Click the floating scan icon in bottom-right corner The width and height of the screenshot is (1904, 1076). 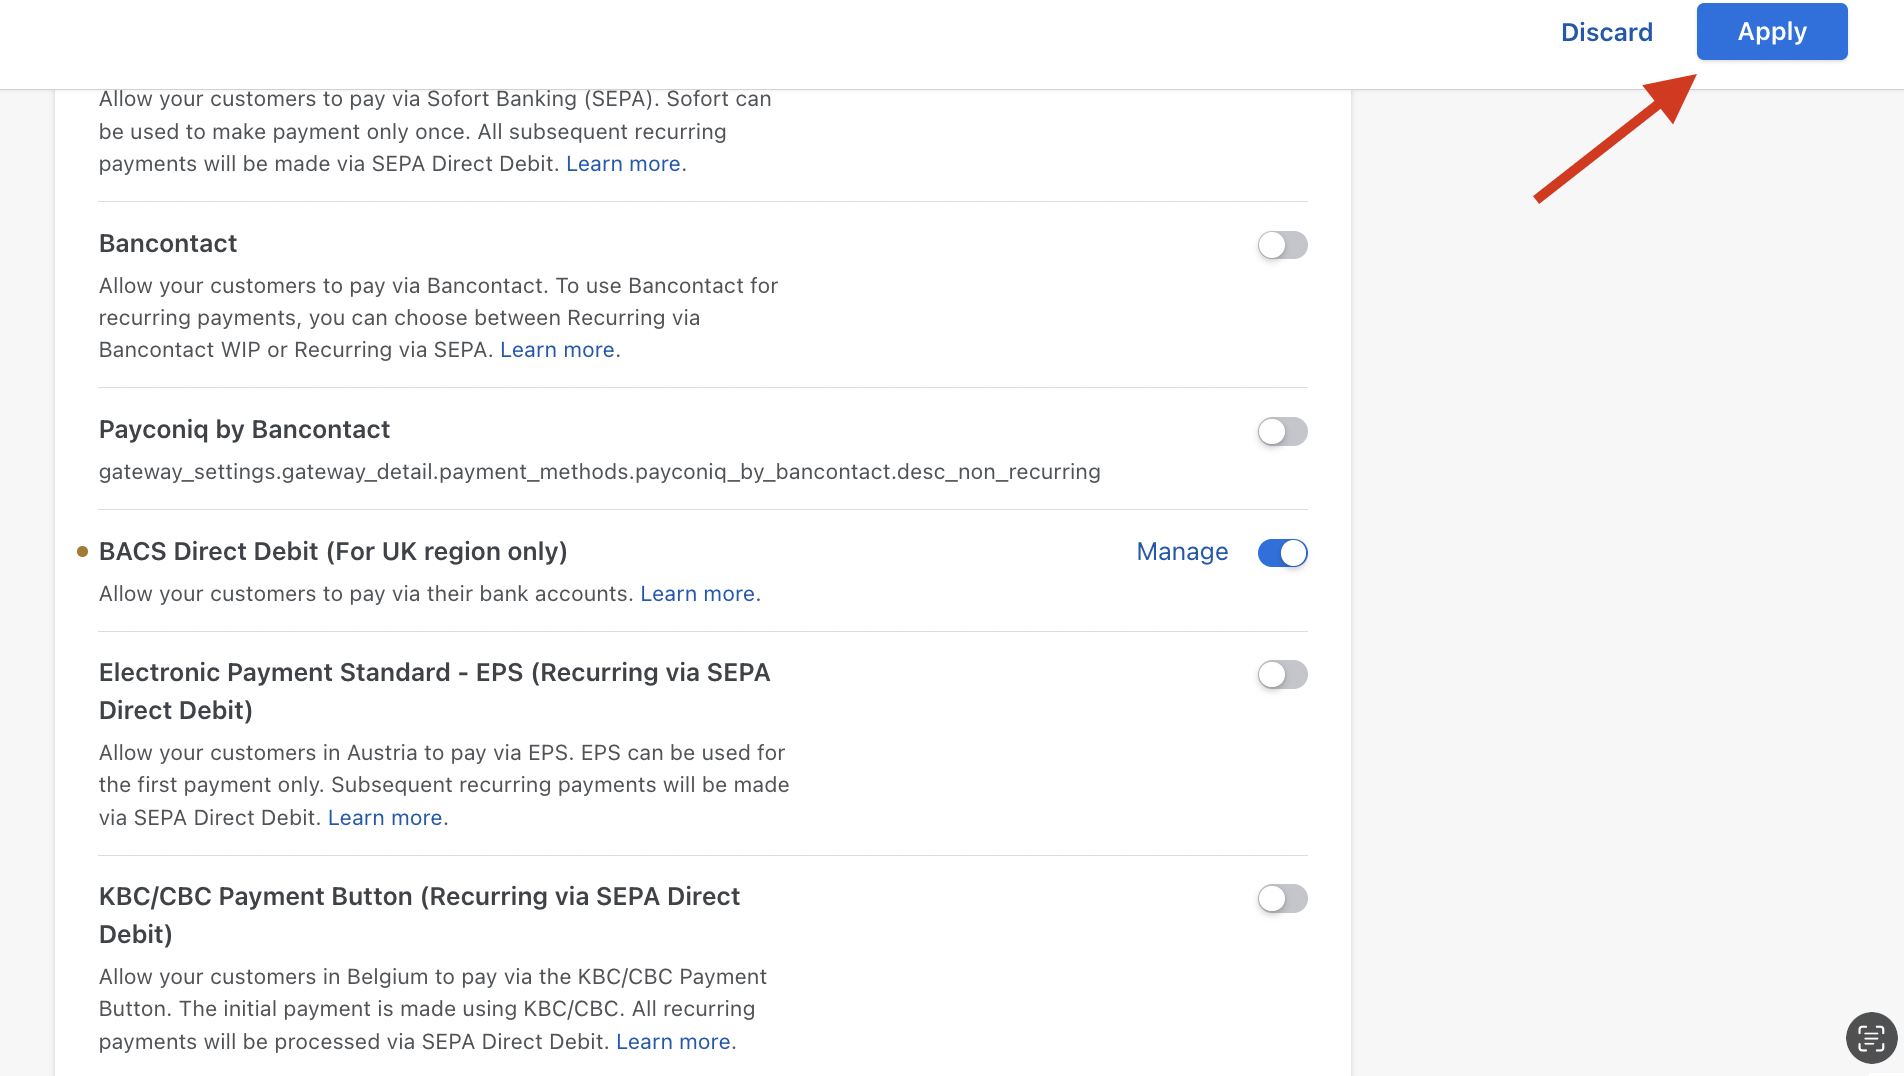pyautogui.click(x=1870, y=1038)
